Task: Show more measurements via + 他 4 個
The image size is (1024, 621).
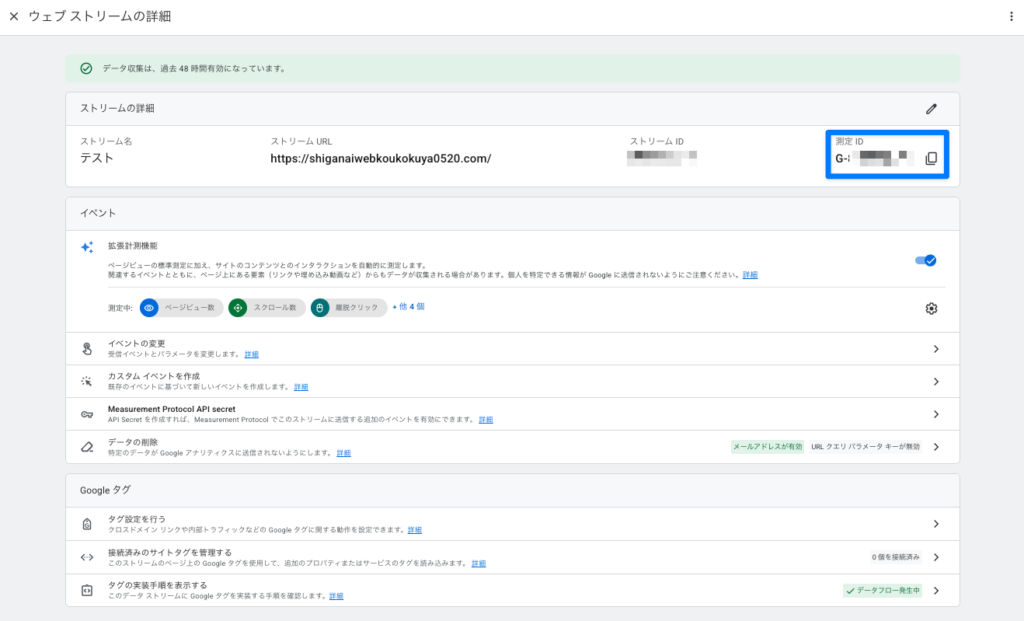Action: 409,308
